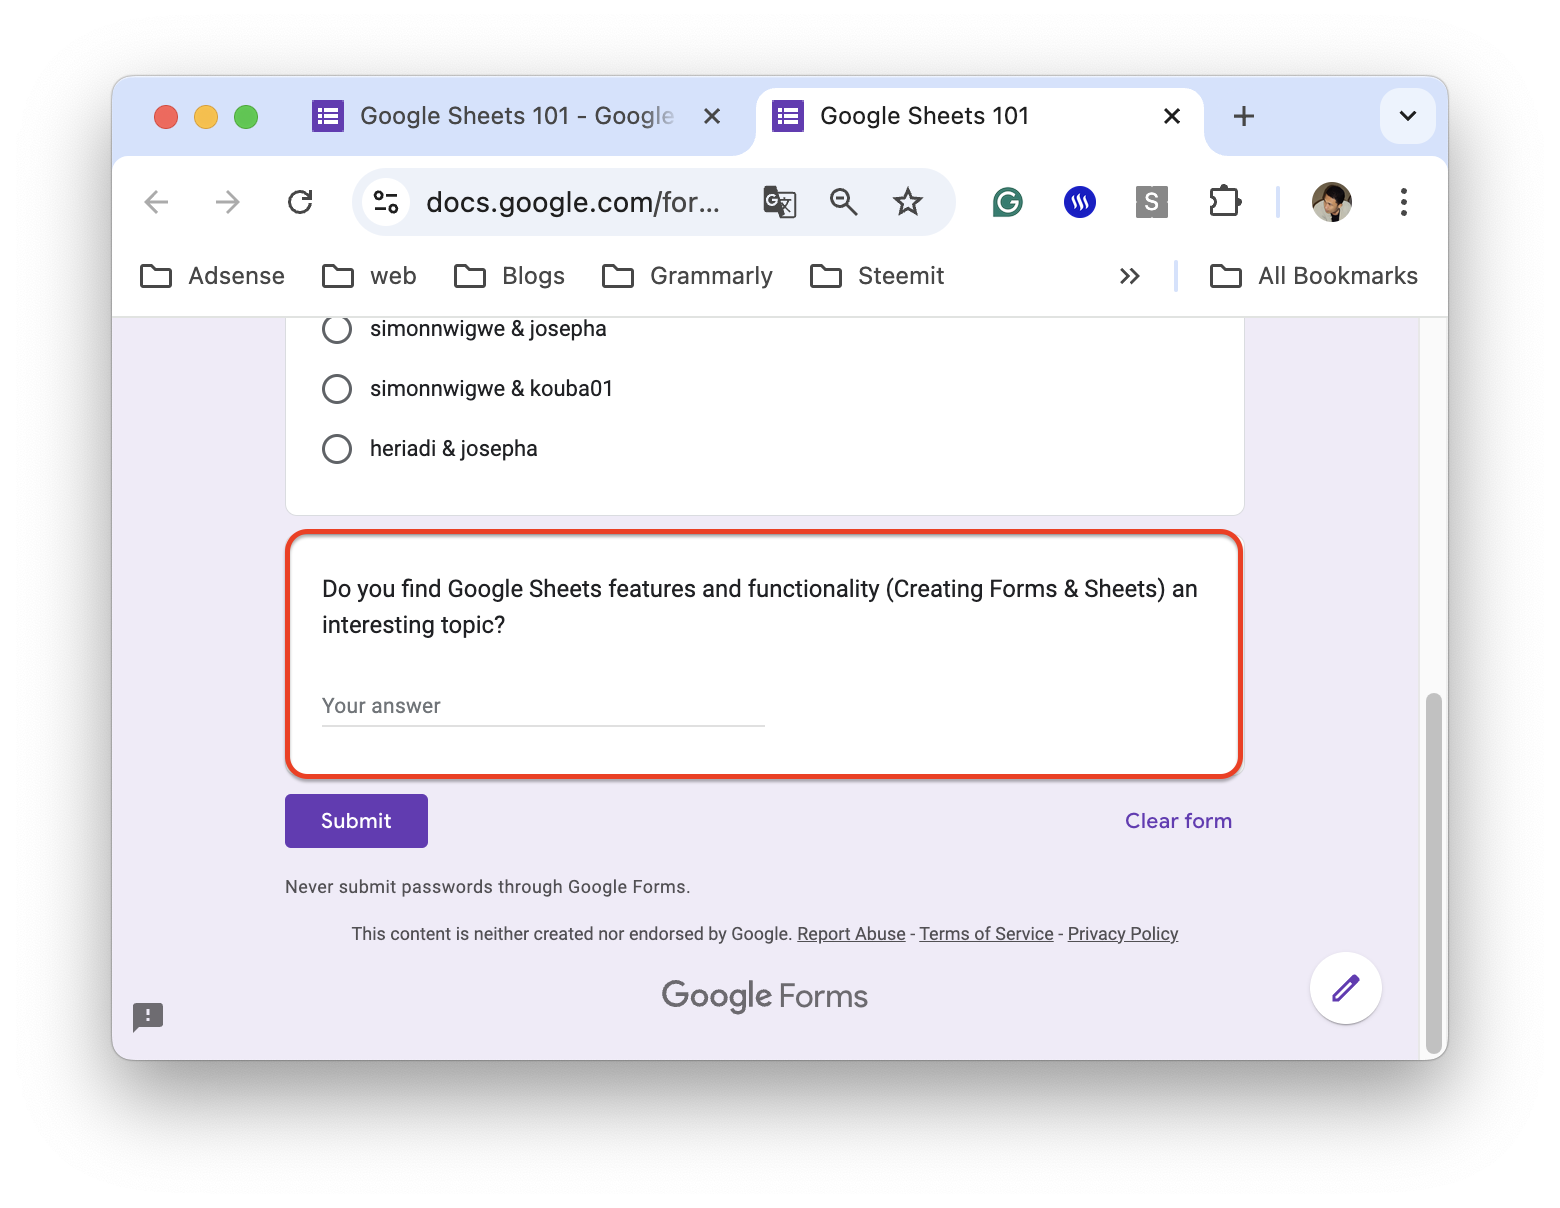Close the active Google Sheets 101 tab
The image size is (1560, 1208).
1172,117
